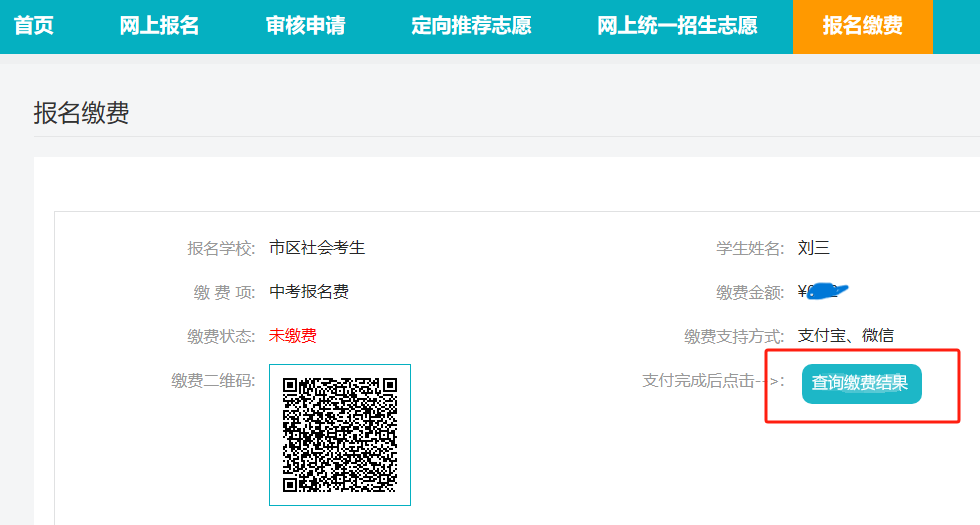Click the 报名缴费 page heading
The width and height of the screenshot is (980, 525).
[x=81, y=113]
